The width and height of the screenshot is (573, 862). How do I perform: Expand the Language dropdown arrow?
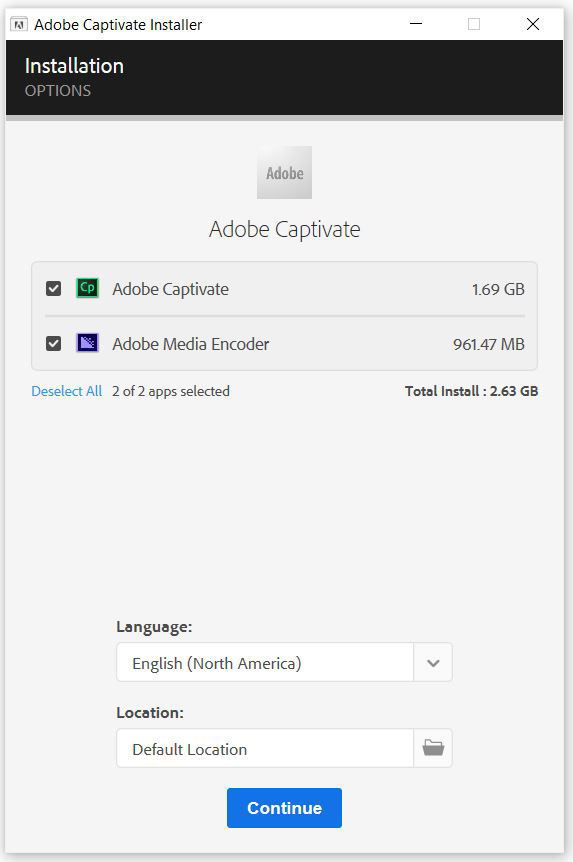(433, 663)
